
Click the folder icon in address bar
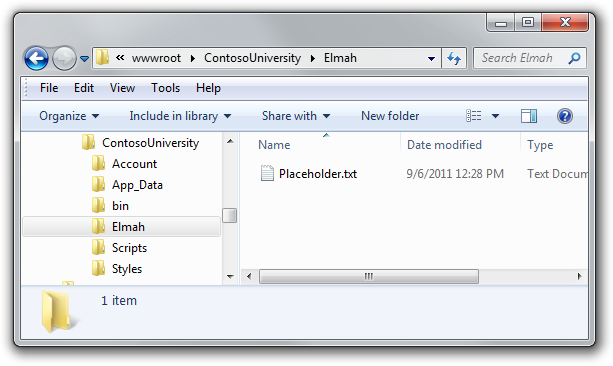point(102,57)
